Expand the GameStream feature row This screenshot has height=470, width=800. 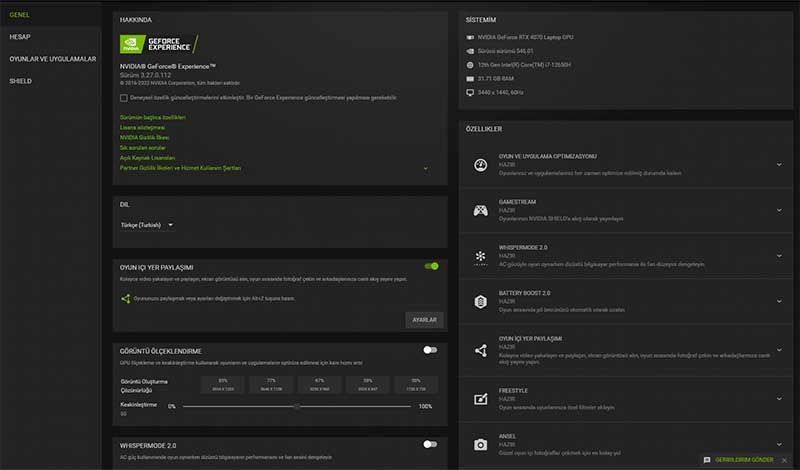(x=779, y=210)
